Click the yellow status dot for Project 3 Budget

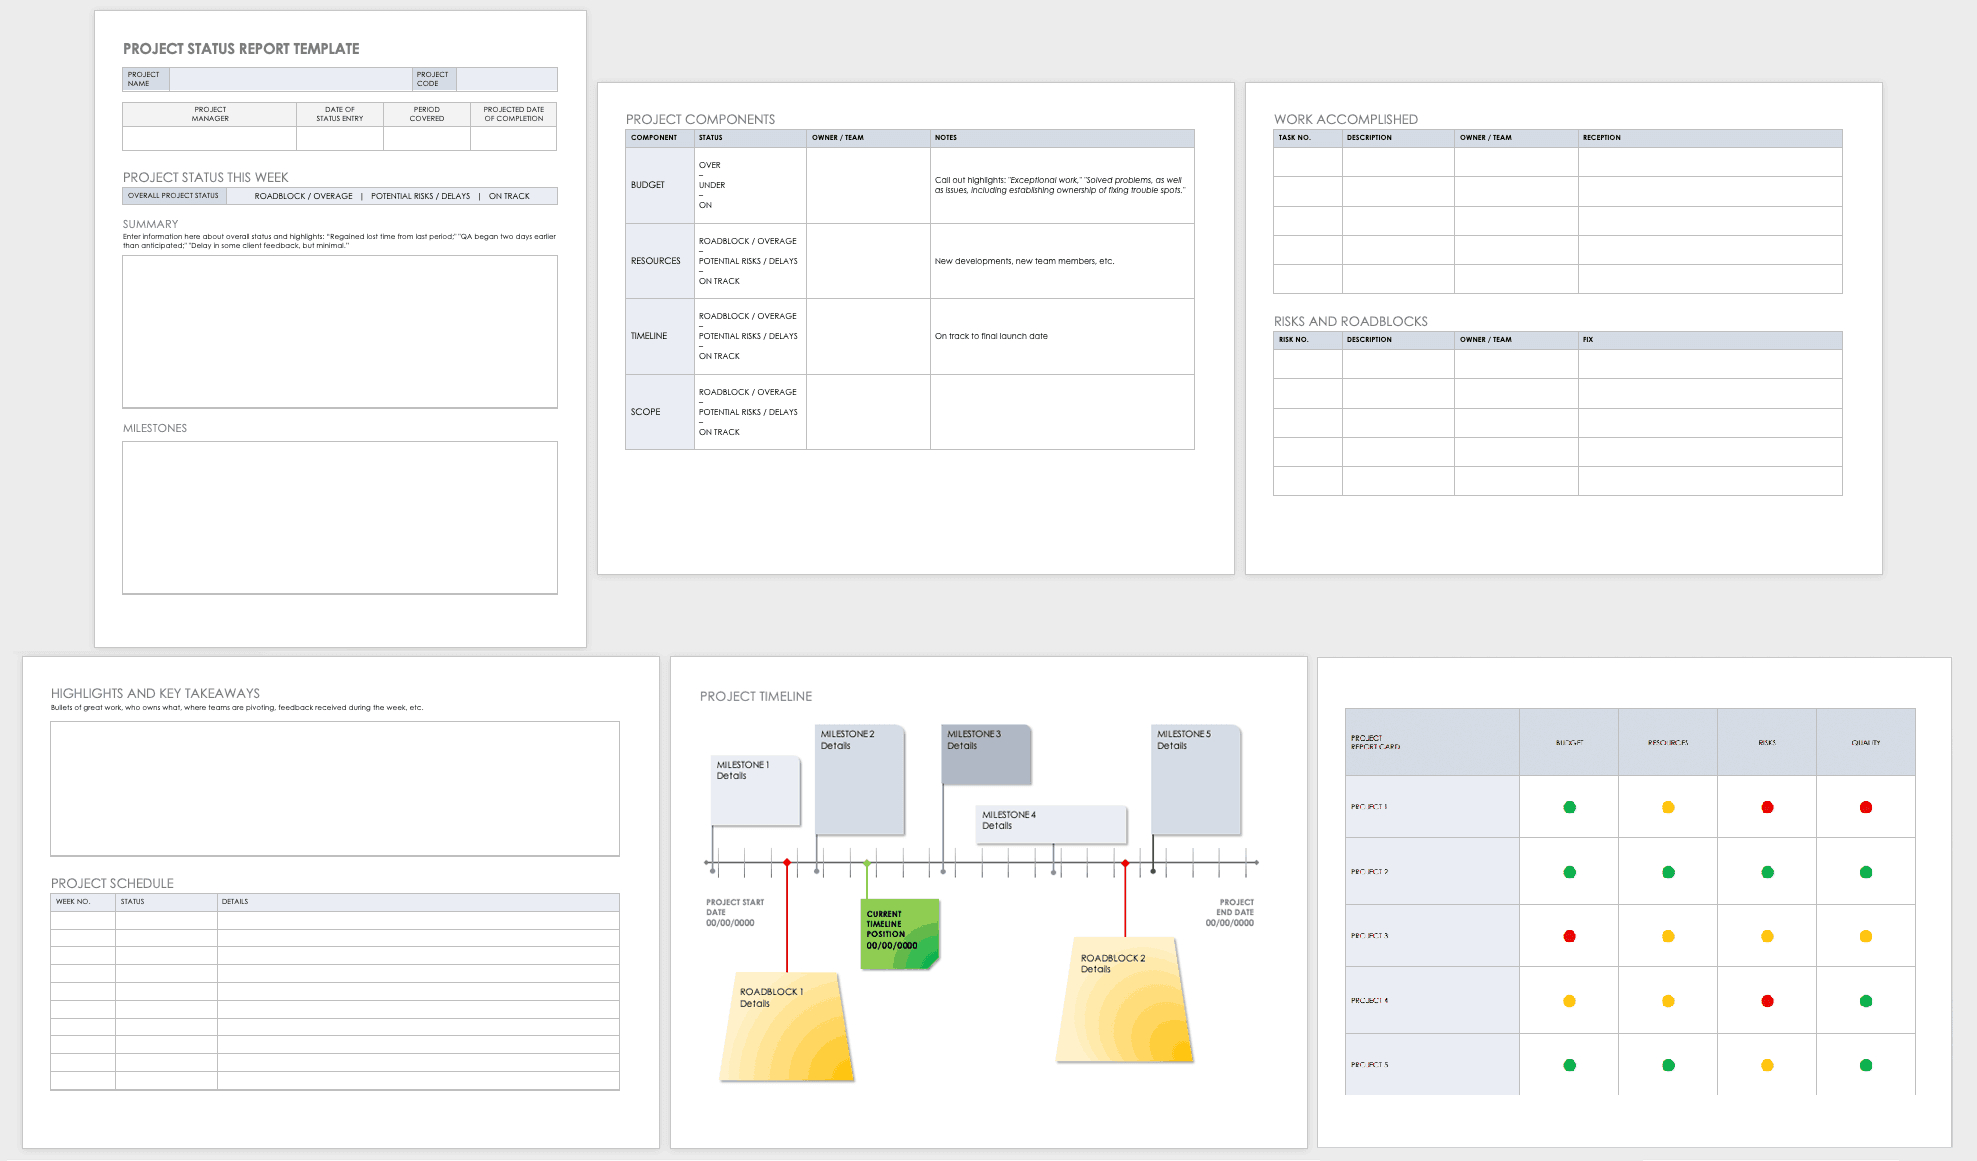tap(1568, 936)
